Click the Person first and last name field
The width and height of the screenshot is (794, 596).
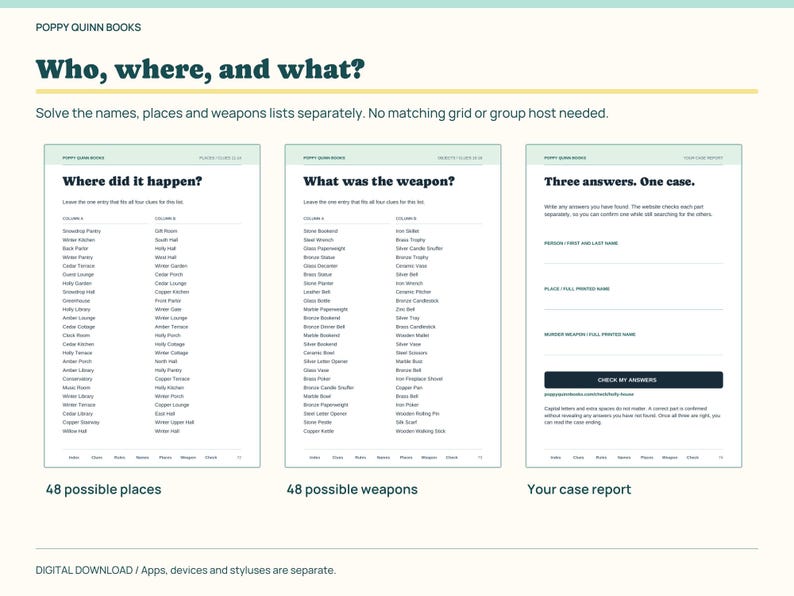633,255
